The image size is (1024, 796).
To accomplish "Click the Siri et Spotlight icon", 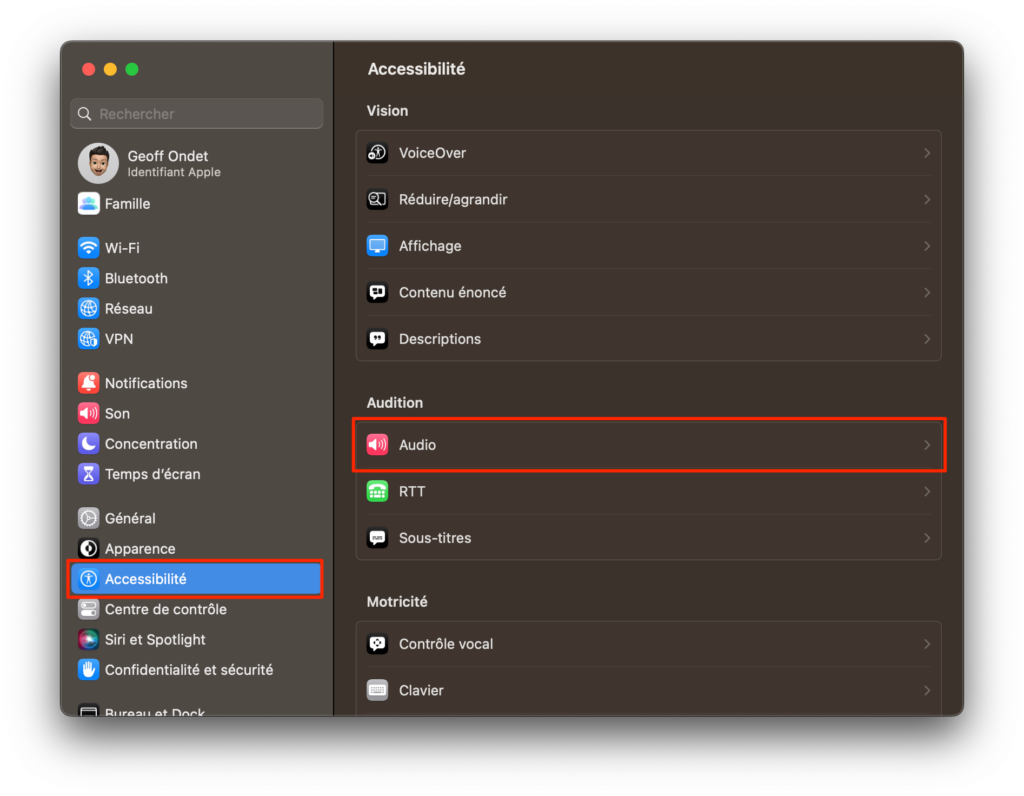I will click(x=88, y=639).
